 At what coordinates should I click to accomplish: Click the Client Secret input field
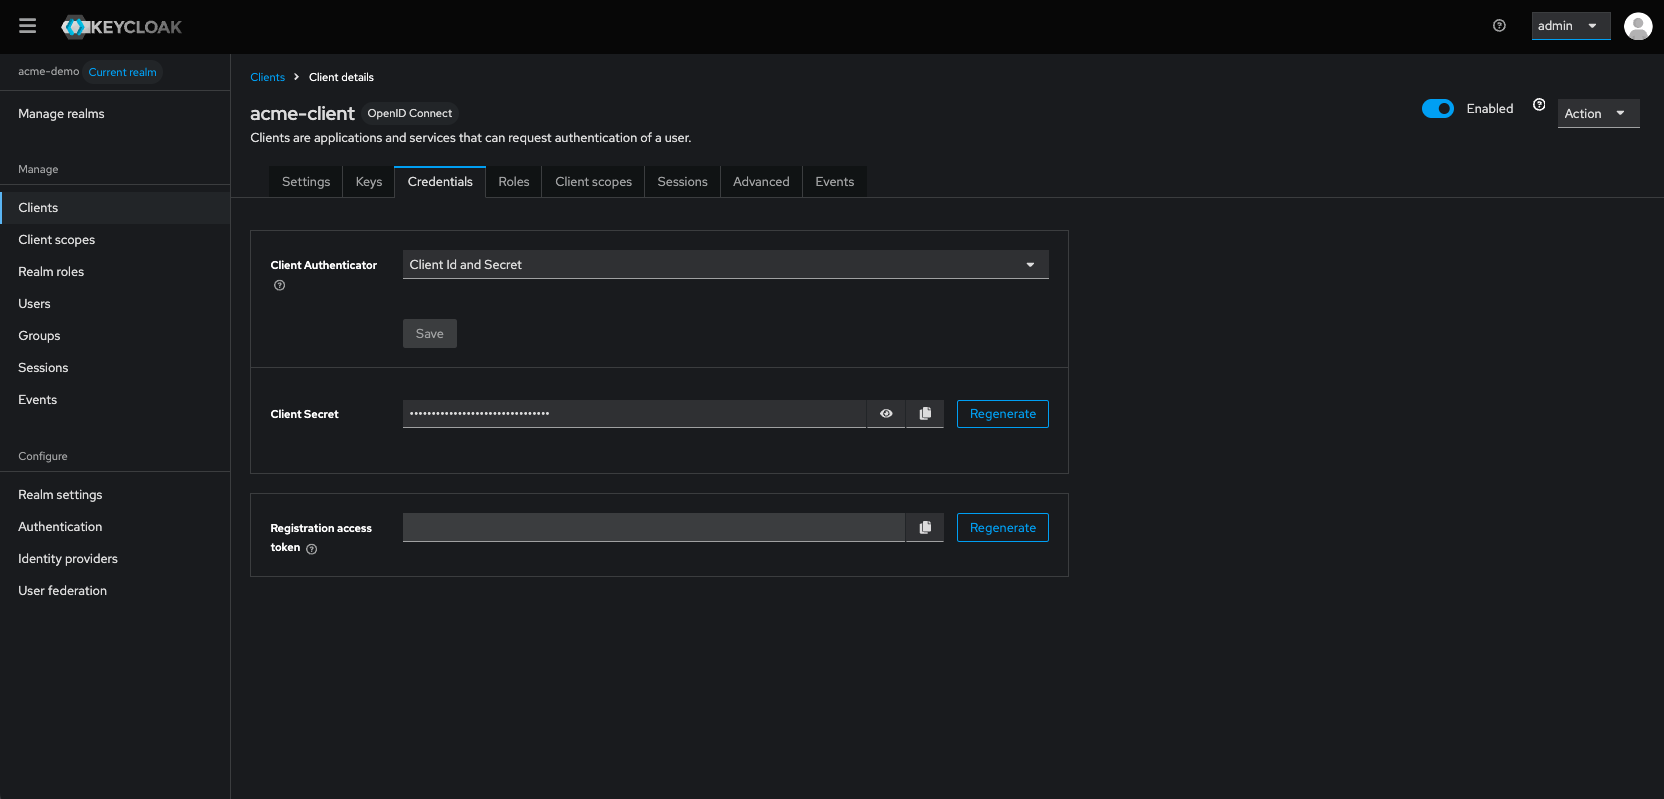coord(634,414)
